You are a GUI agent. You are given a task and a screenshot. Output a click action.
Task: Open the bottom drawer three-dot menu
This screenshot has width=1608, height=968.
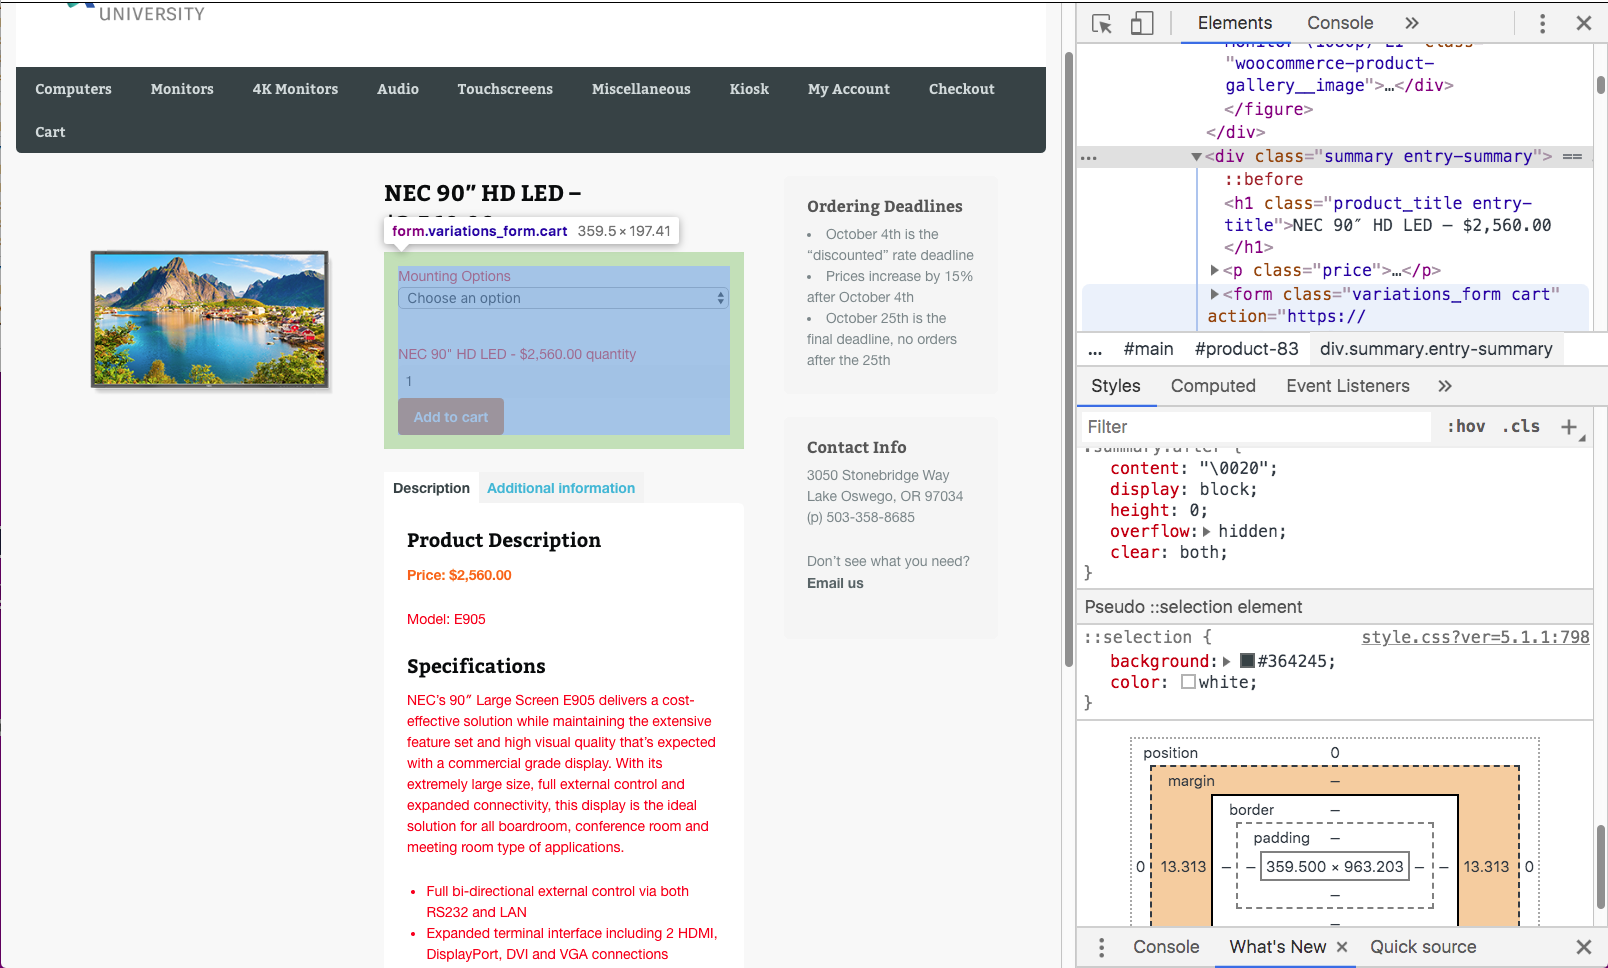(x=1101, y=947)
